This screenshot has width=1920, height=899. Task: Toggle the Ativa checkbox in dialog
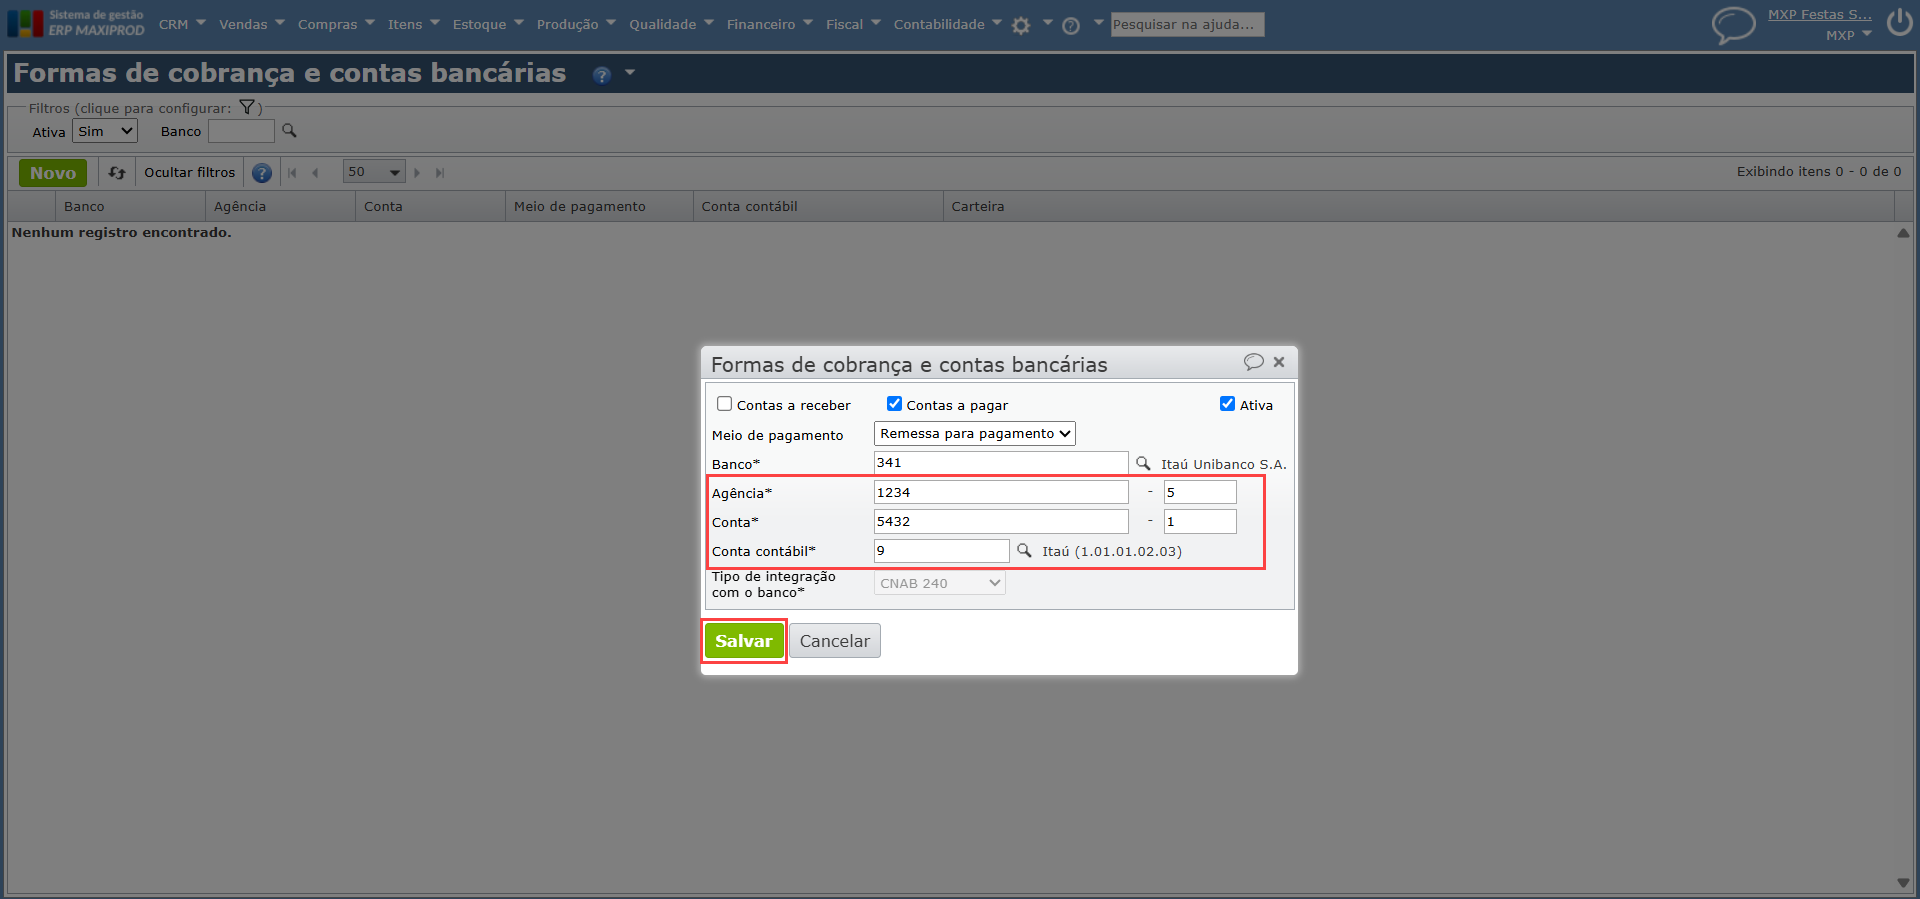click(x=1227, y=404)
